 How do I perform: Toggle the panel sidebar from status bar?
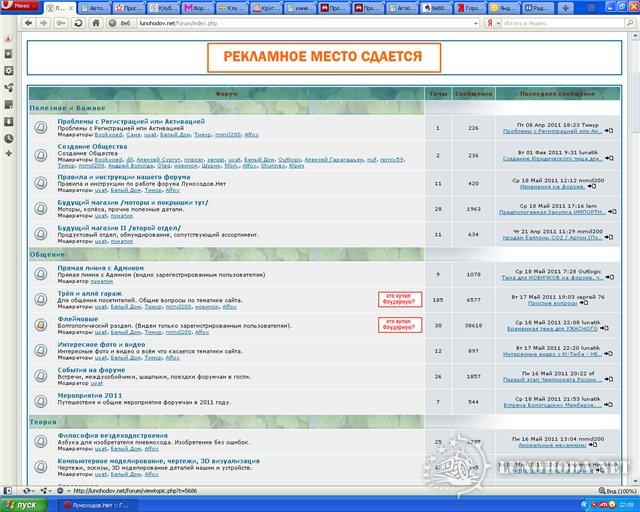click(7, 490)
